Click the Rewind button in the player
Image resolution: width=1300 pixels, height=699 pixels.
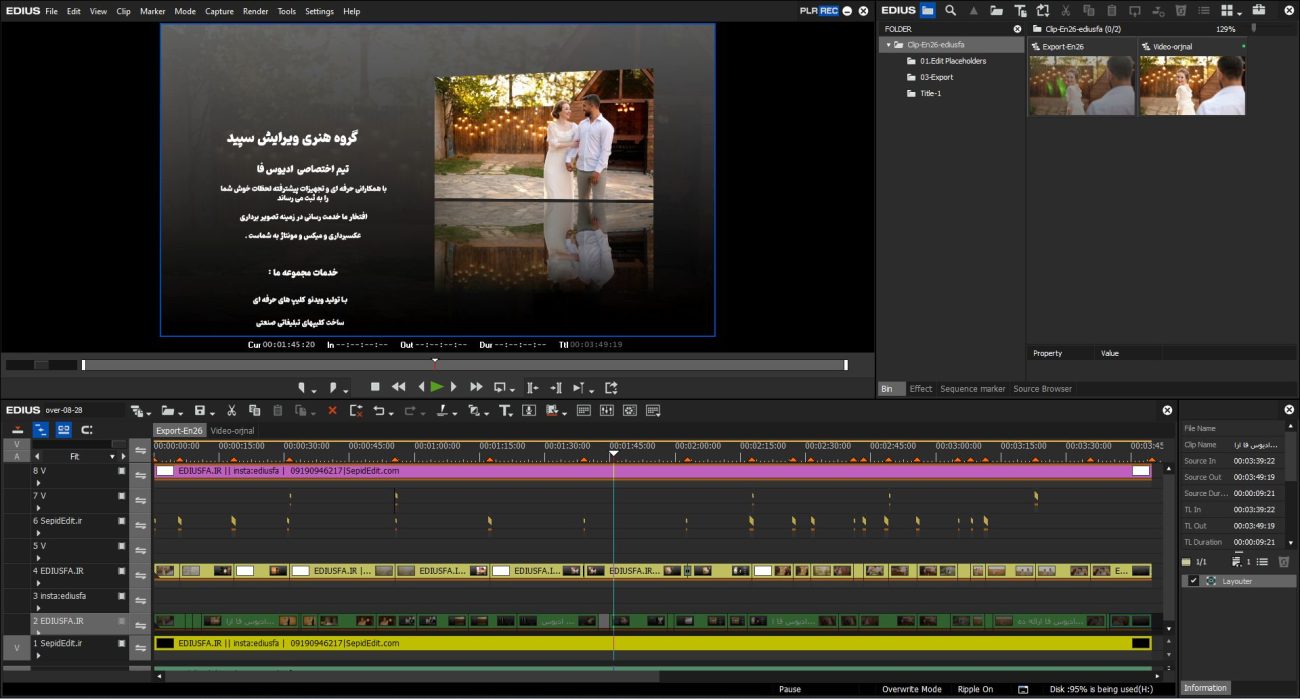pos(398,387)
